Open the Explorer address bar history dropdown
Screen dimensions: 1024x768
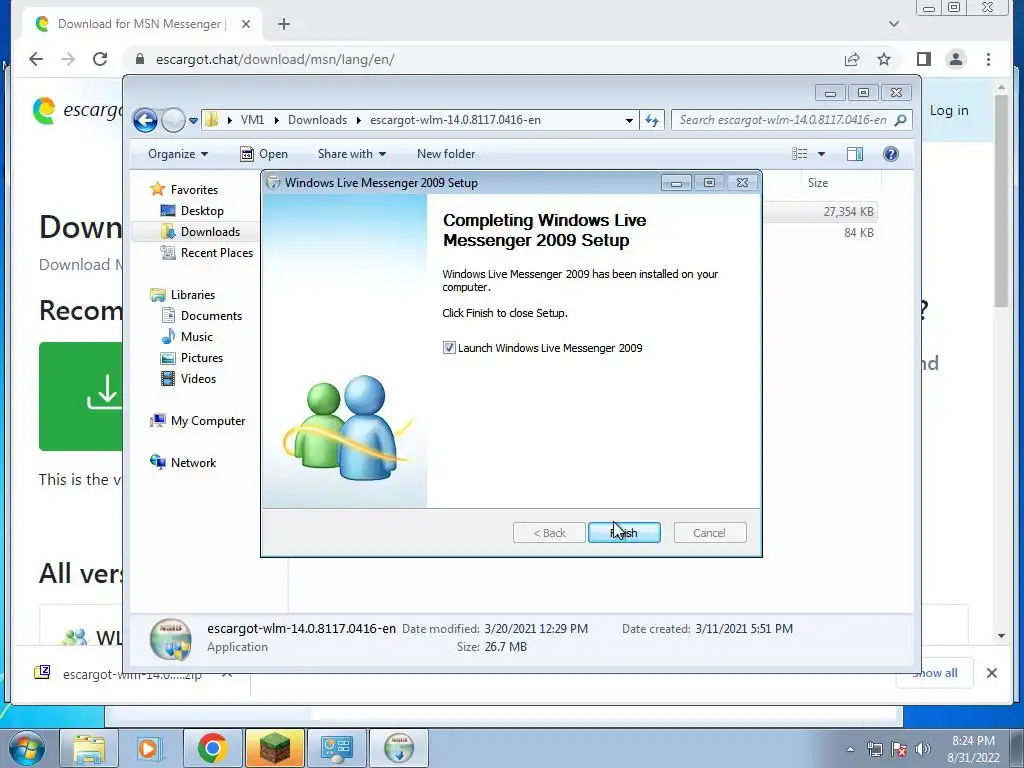[x=628, y=120]
